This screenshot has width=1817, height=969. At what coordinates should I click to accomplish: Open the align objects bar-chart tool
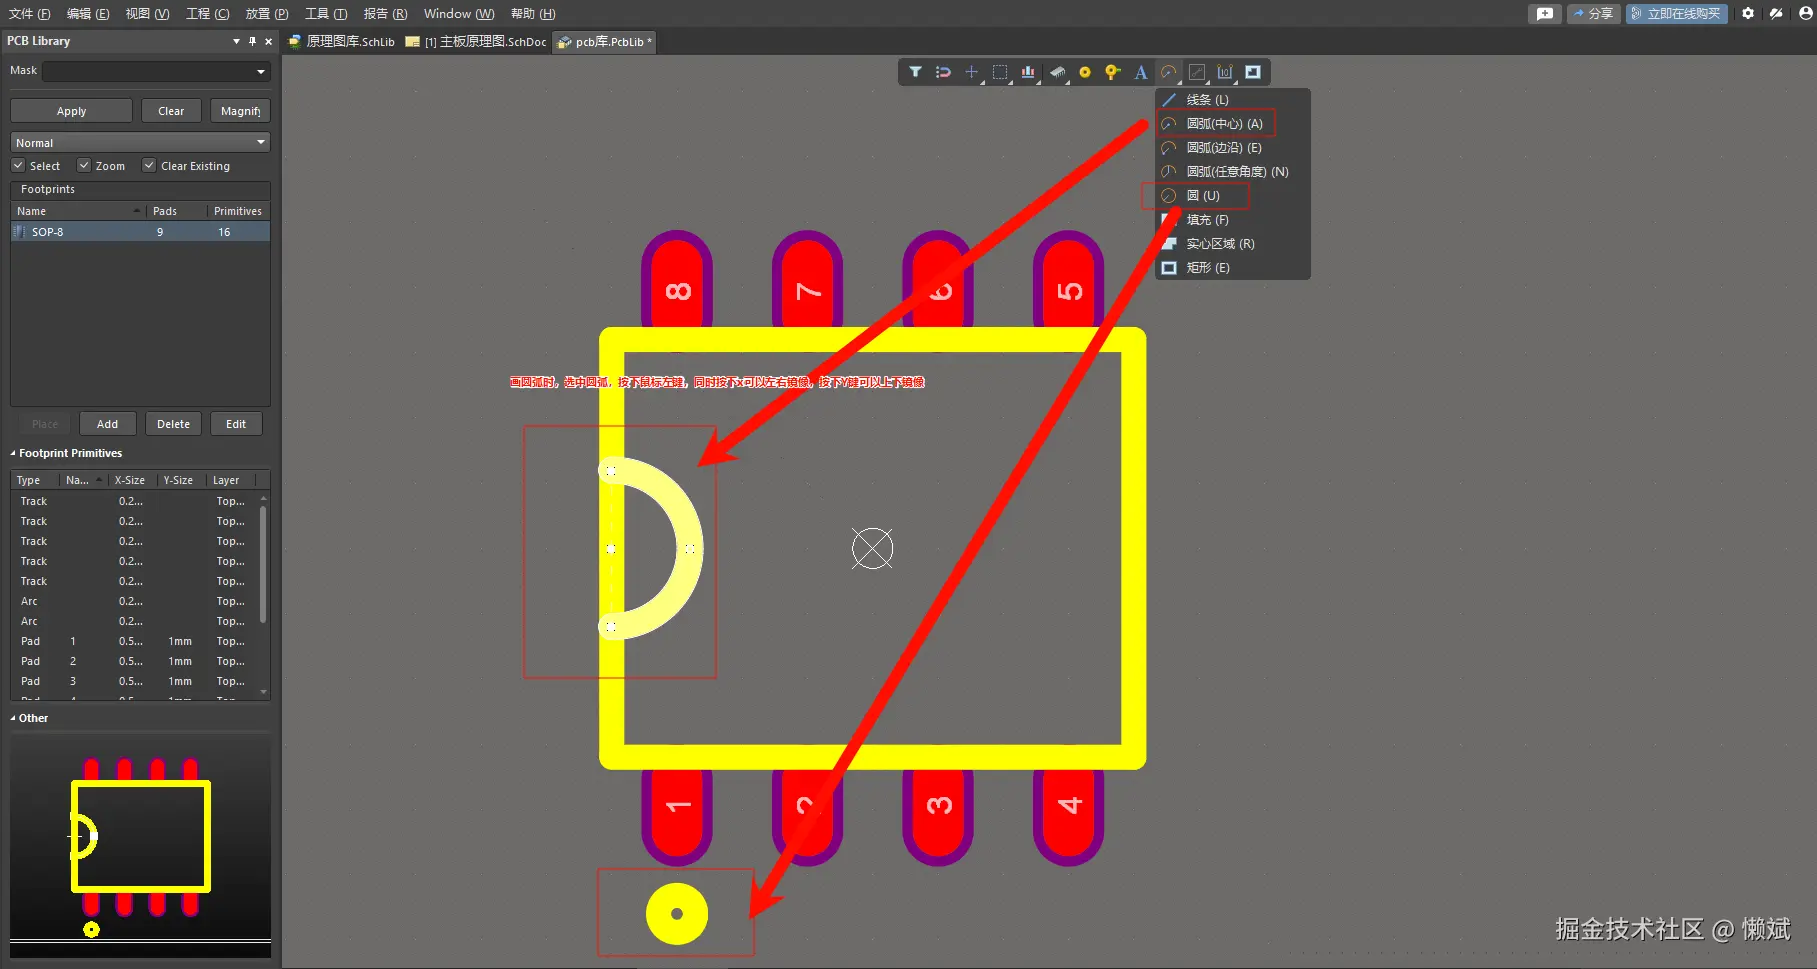[x=1028, y=72]
